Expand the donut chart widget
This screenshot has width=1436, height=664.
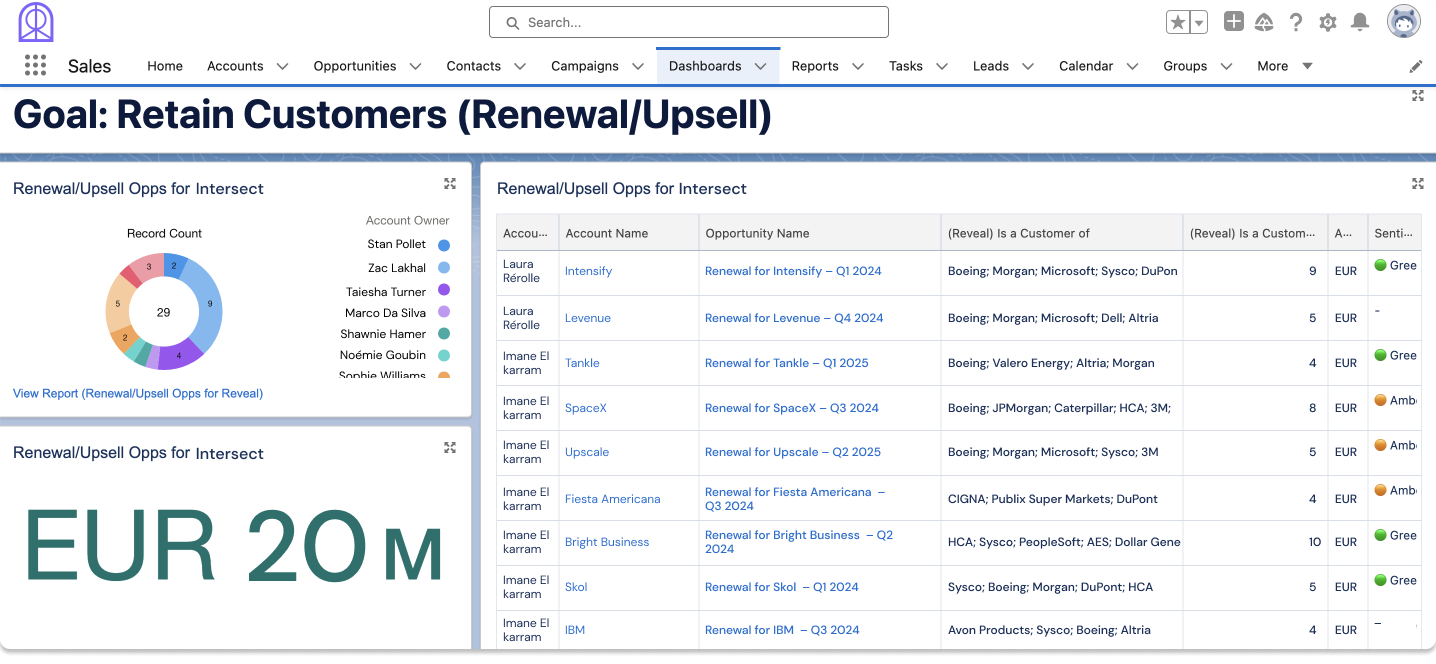coord(450,183)
